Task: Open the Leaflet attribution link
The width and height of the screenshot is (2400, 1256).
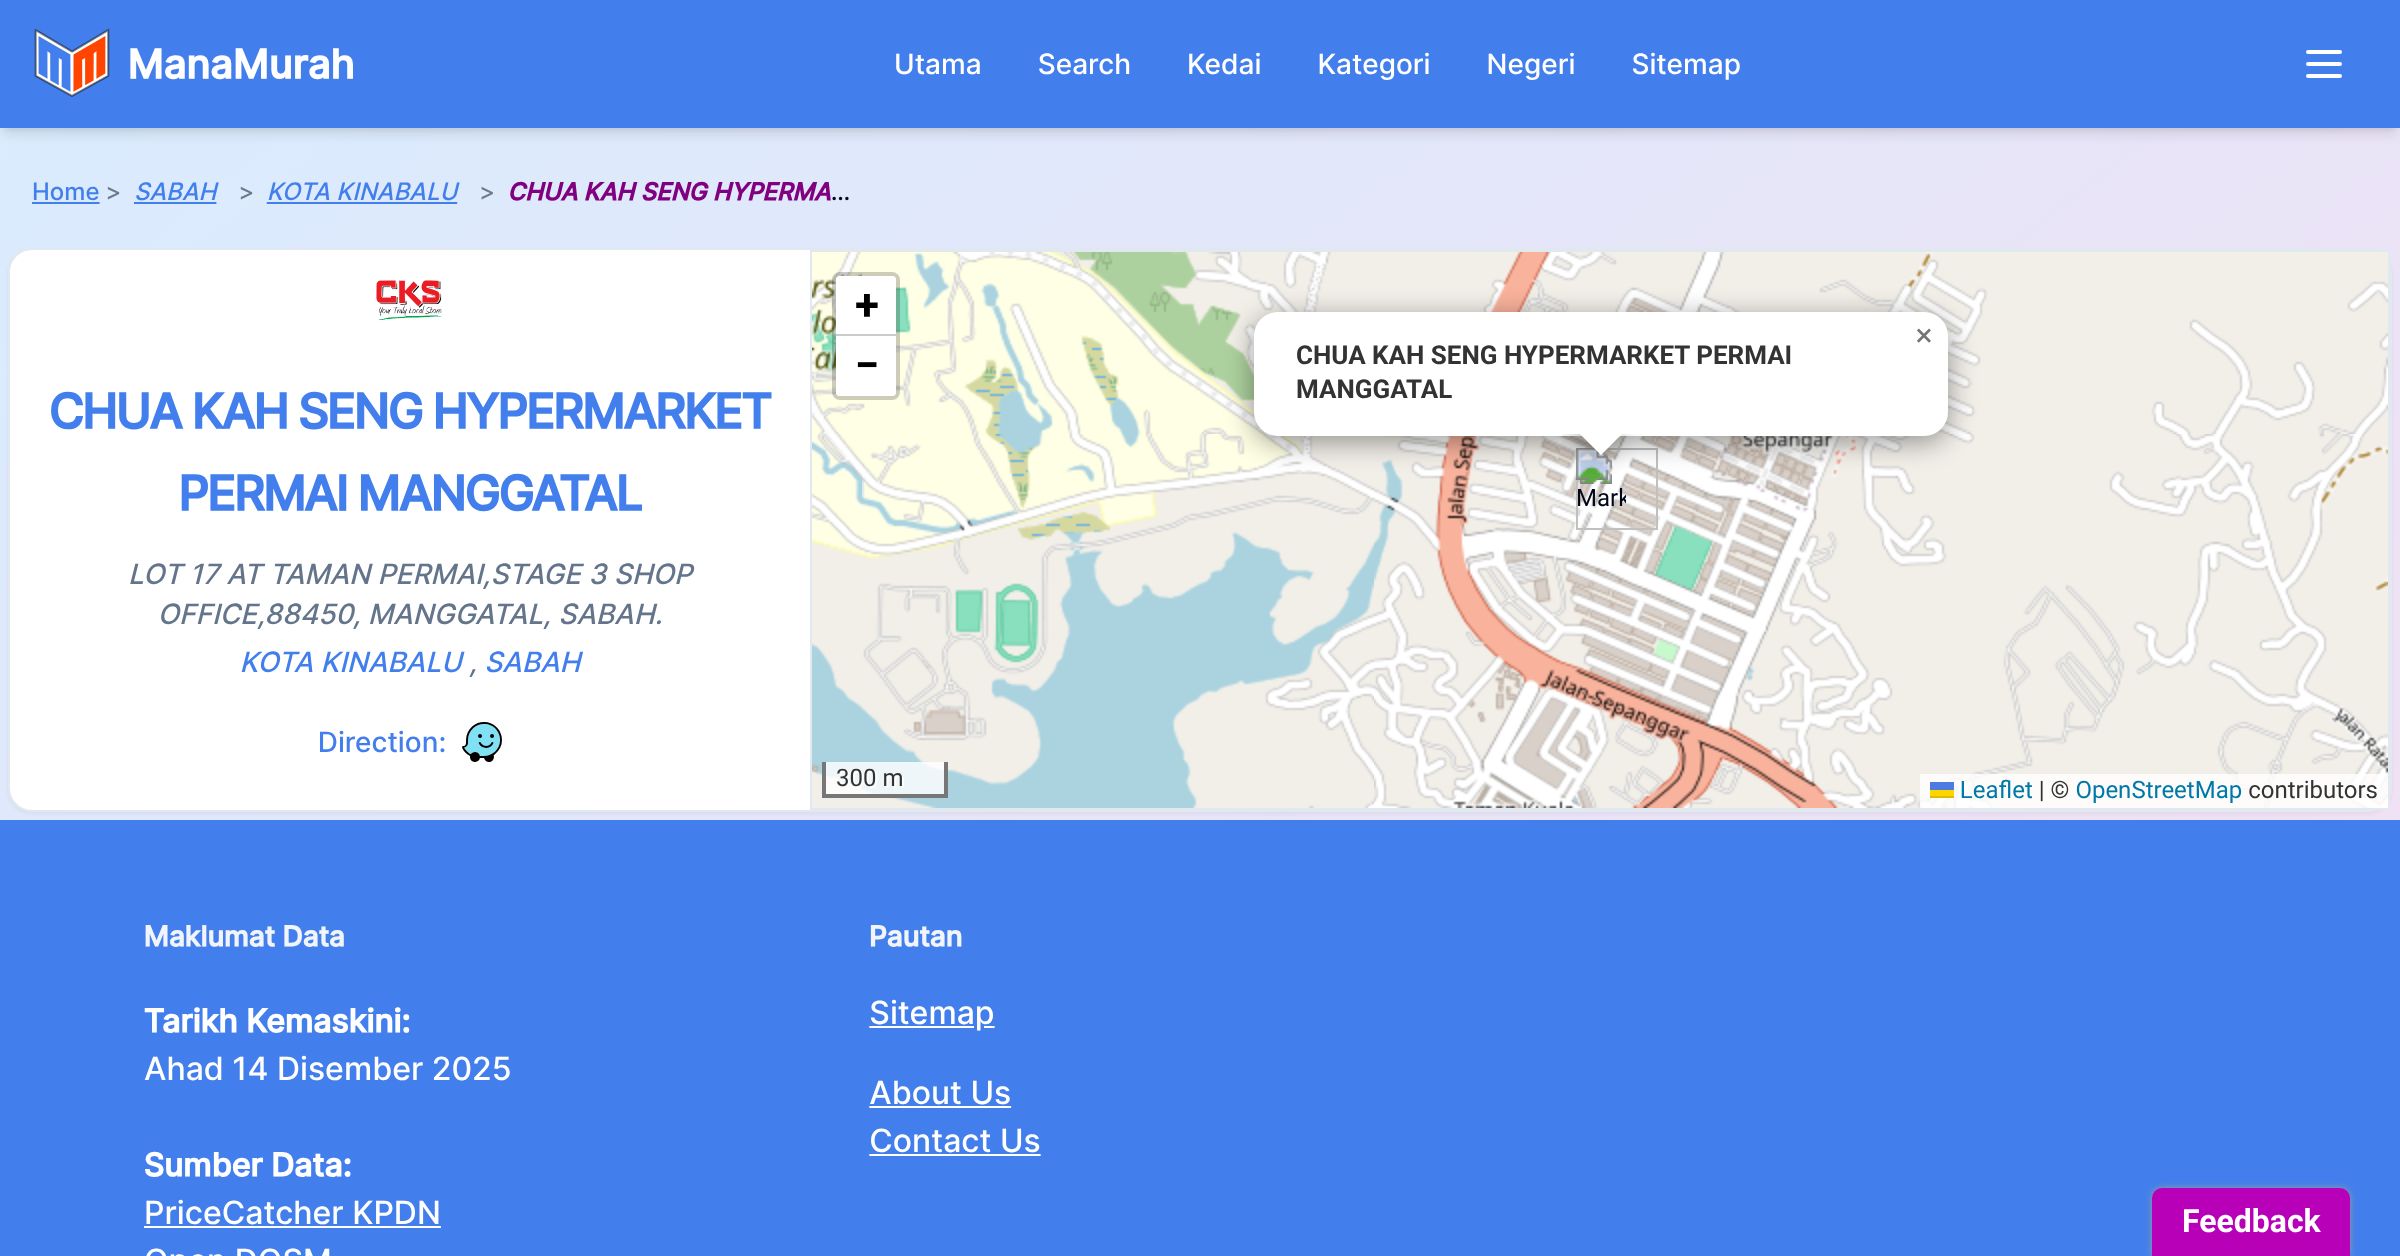Action: [x=1994, y=790]
